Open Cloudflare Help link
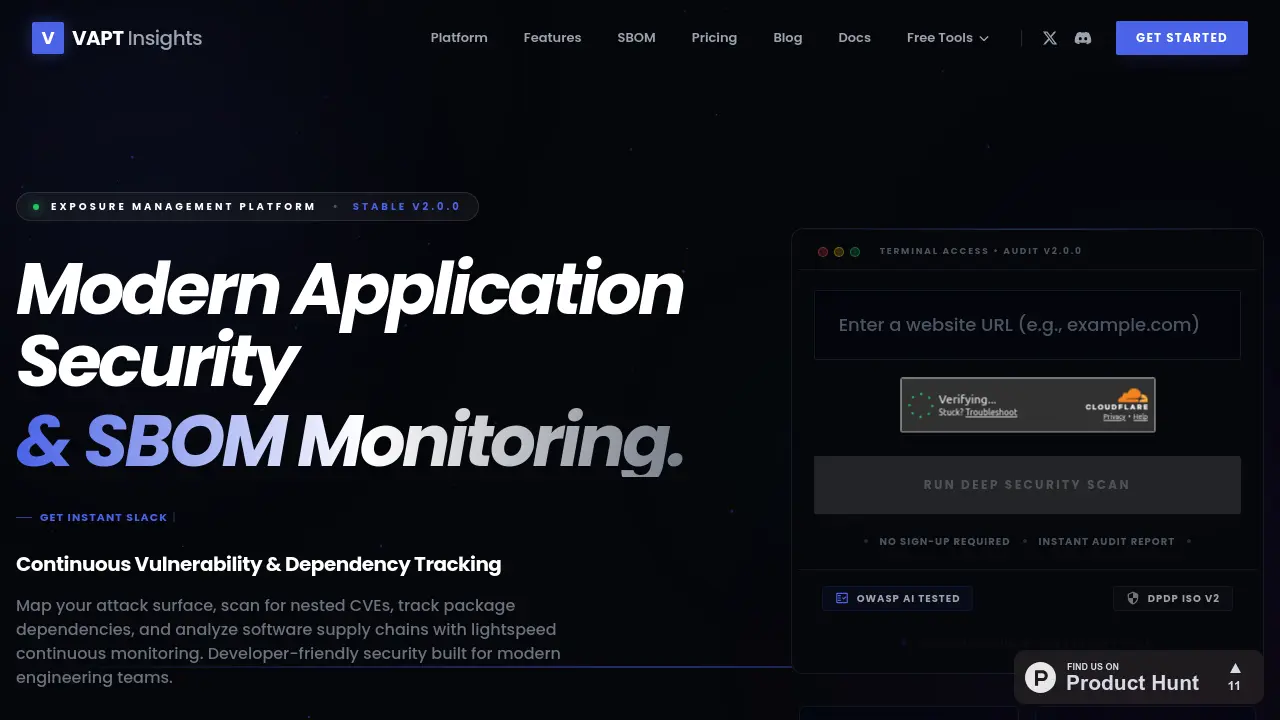The height and width of the screenshot is (720, 1280). (x=1140, y=416)
